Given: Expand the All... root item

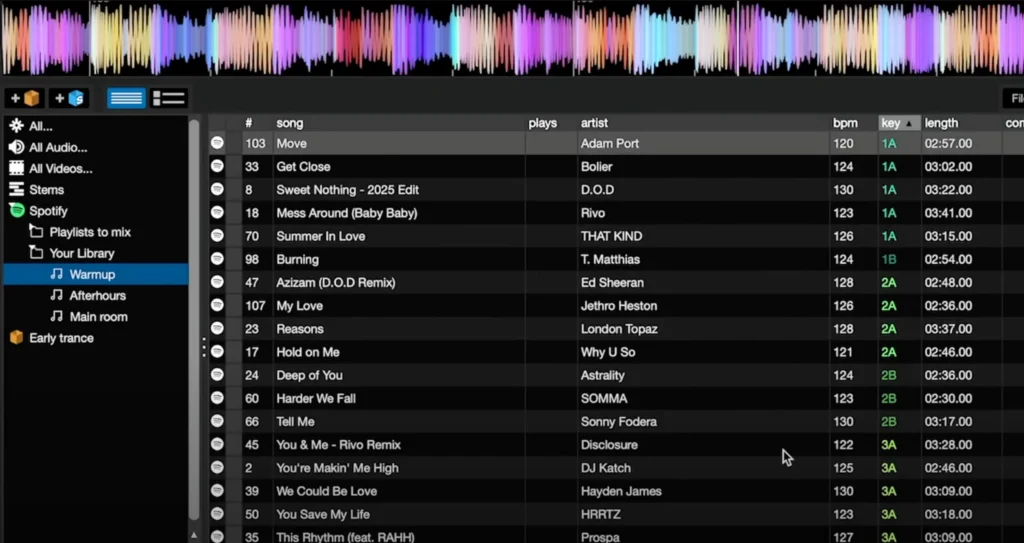Looking at the screenshot, I should tap(40, 127).
